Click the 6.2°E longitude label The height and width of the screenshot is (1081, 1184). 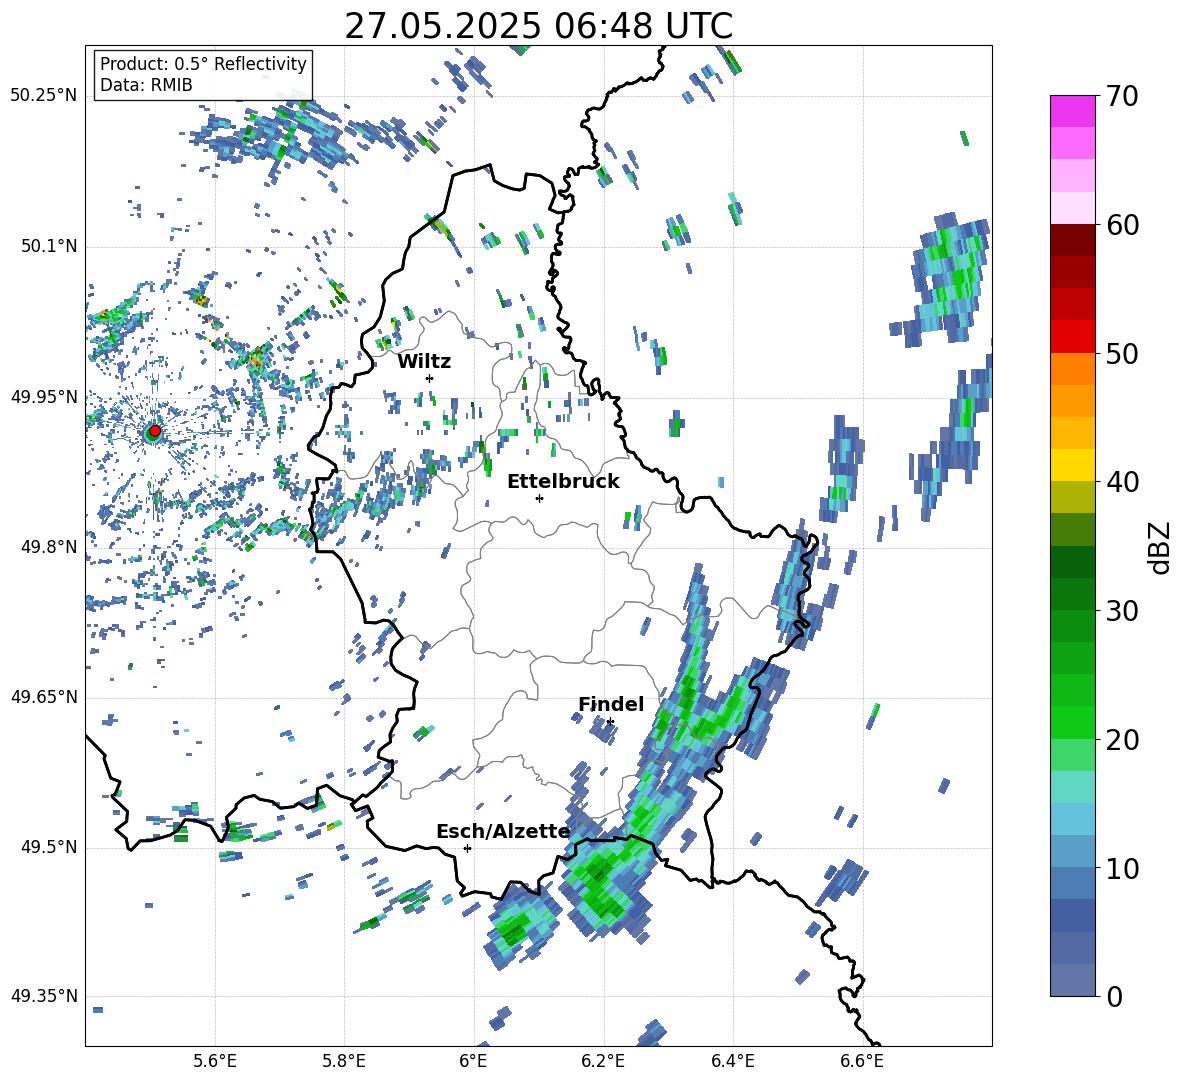coord(603,1061)
